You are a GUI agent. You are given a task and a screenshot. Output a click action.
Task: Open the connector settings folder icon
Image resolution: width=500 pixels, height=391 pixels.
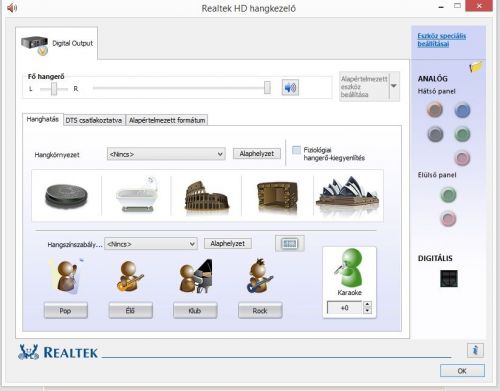pyautogui.click(x=475, y=67)
